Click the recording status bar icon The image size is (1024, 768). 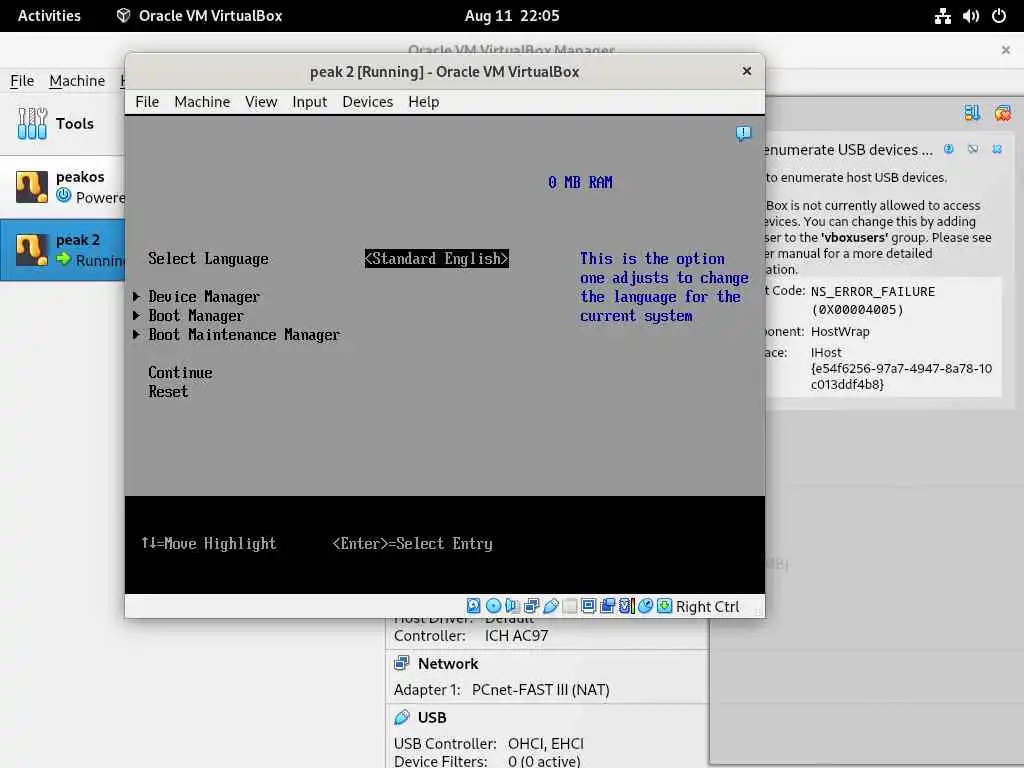[607, 606]
